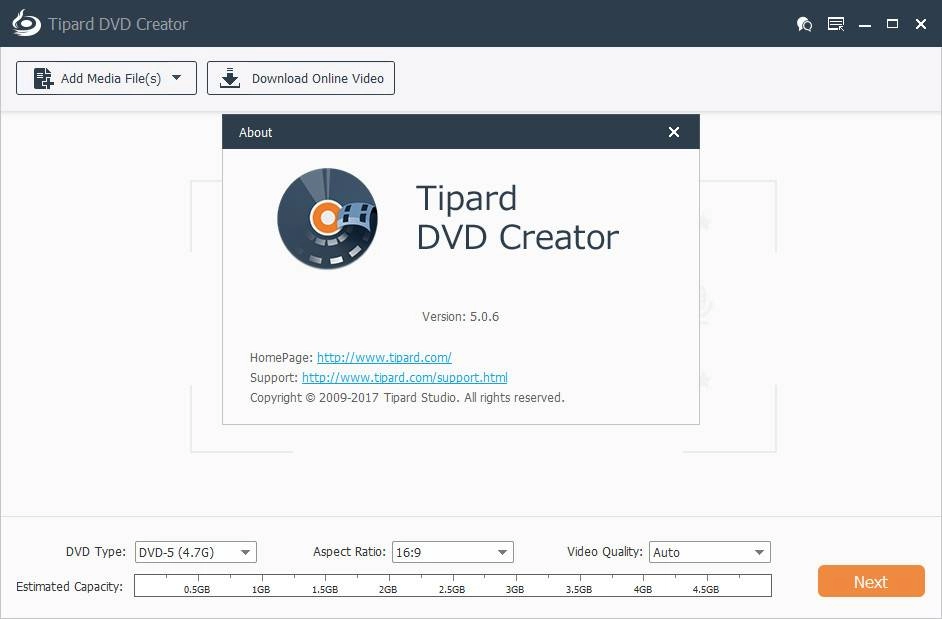Click the About dialog title text
This screenshot has height=619, width=942.
255,132
